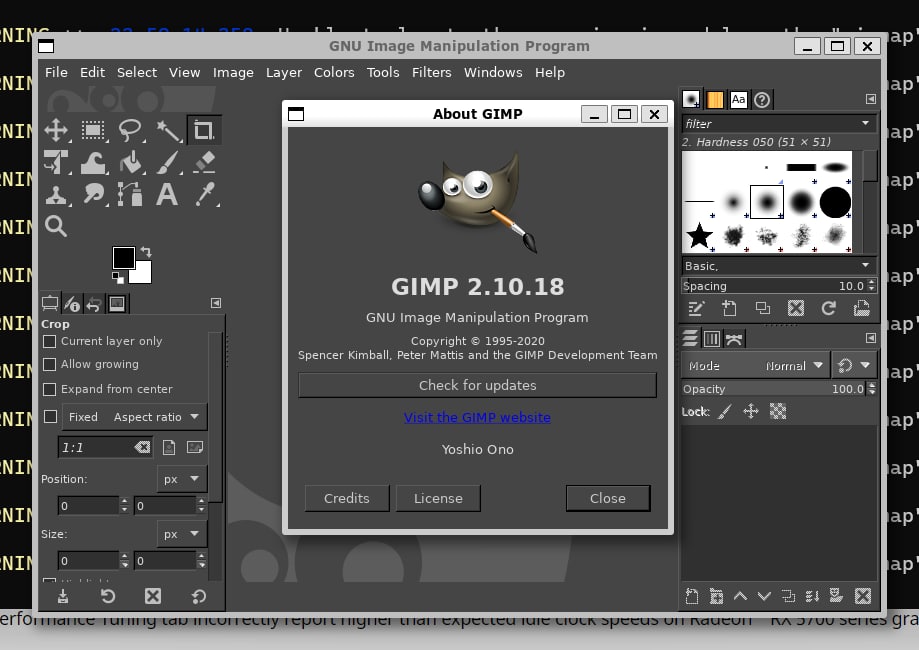Viewport: 919px width, 650px height.
Task: Open the File menu
Action: (56, 73)
